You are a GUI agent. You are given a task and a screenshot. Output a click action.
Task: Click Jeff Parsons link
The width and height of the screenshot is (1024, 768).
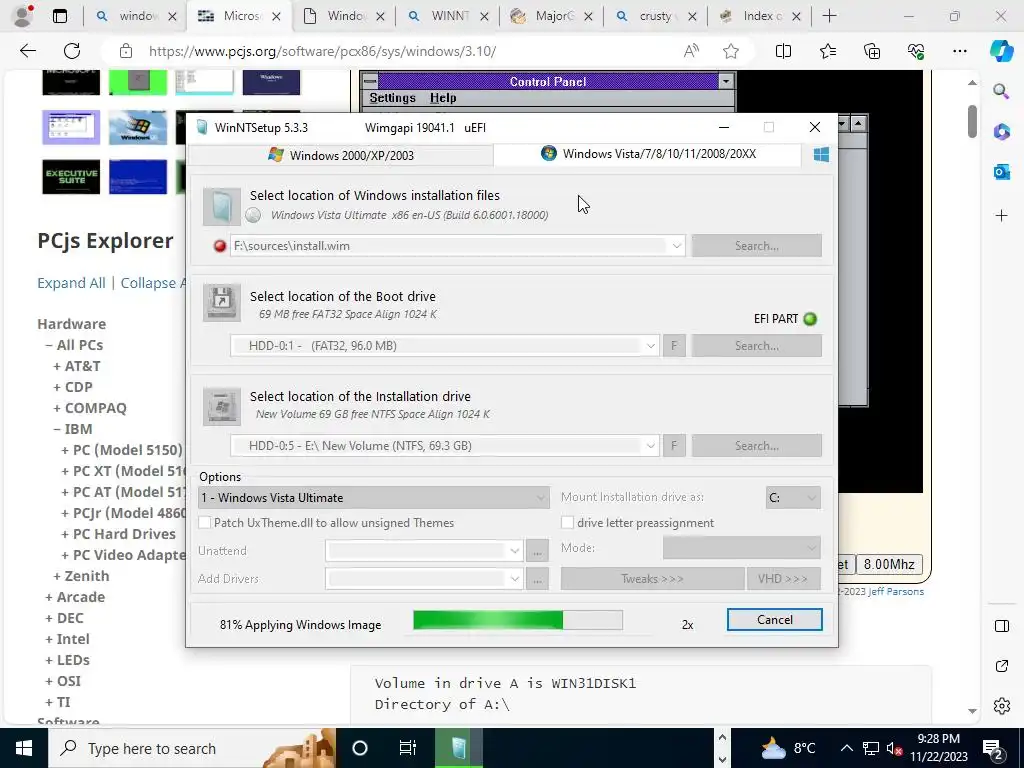coord(896,592)
